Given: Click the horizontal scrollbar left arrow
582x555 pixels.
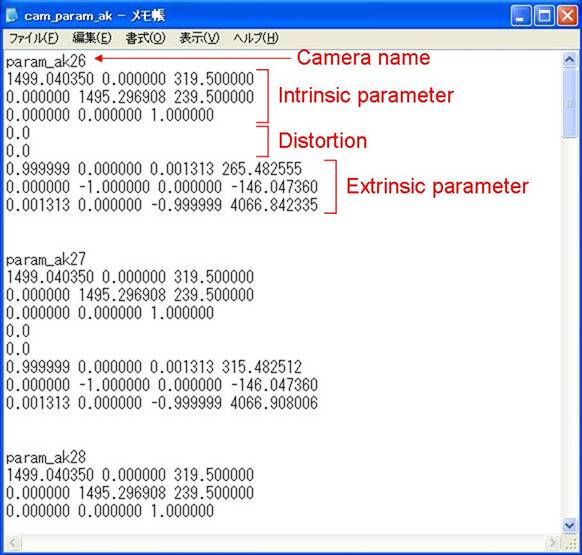Looking at the screenshot, I should click(13, 543).
